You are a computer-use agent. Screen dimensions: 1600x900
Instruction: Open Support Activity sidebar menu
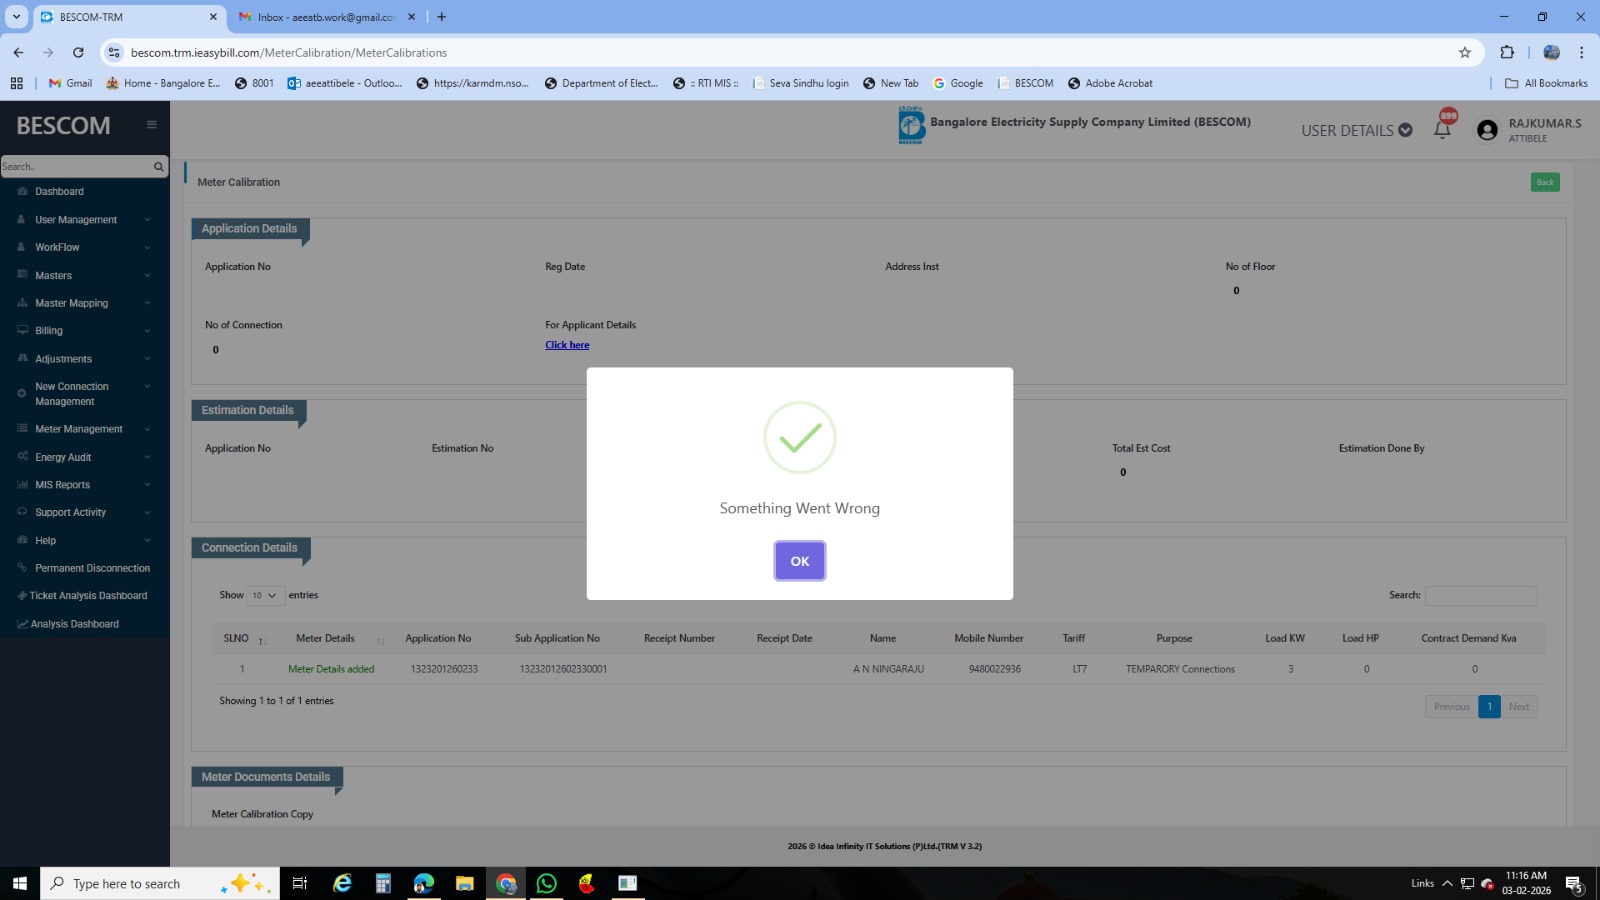[70, 513]
